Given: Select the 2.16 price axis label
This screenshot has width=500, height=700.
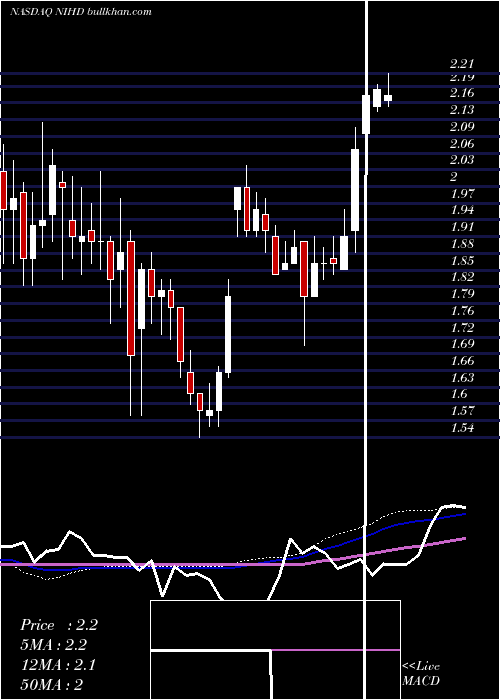Looking at the screenshot, I should pyautogui.click(x=462, y=93).
